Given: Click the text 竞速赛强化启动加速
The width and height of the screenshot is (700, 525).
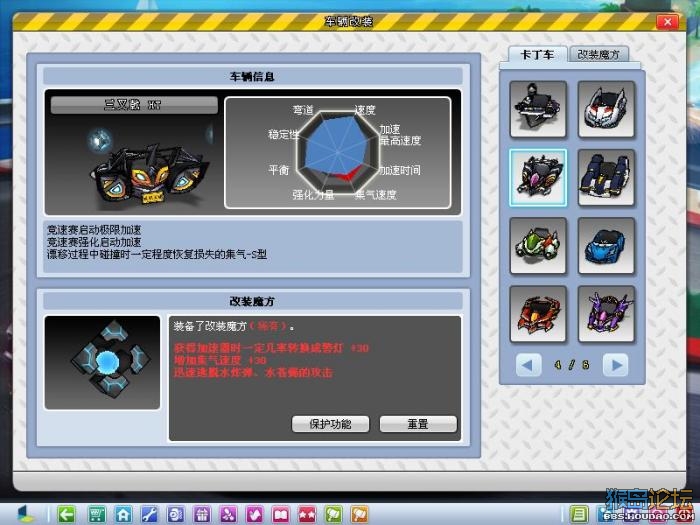Looking at the screenshot, I should [94, 242].
